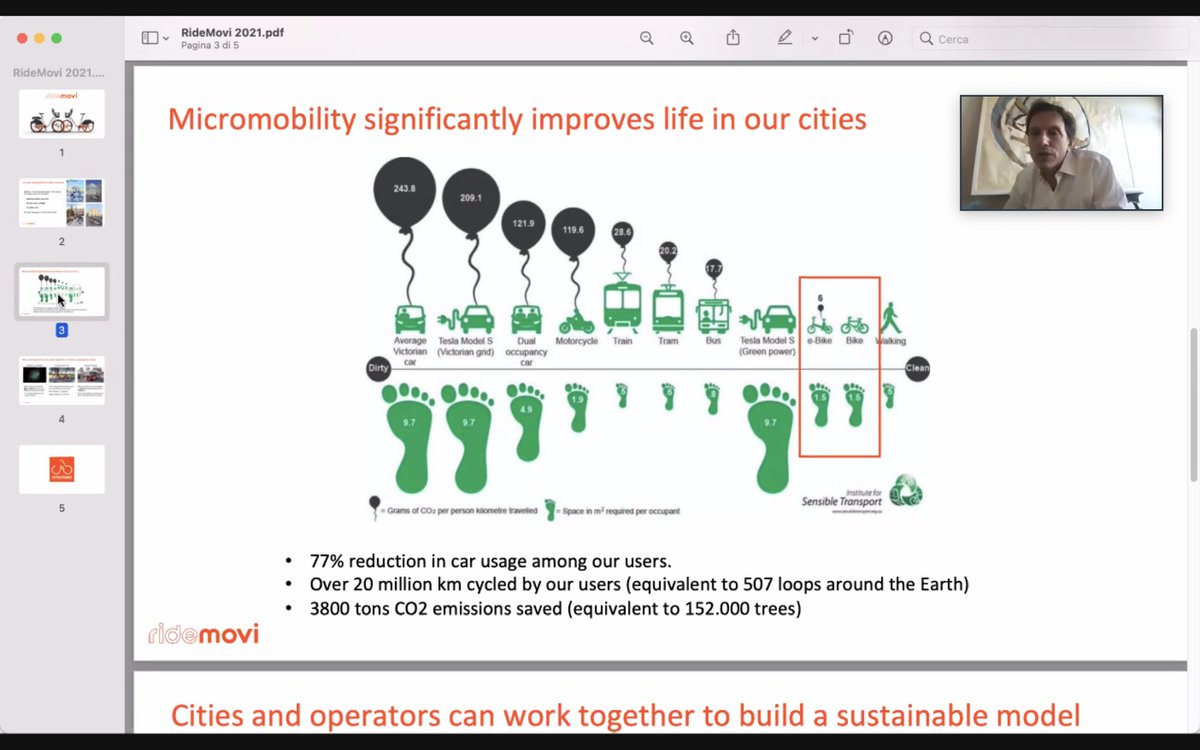1200x750 pixels.
Task: Select the highlight pen tool
Action: click(785, 38)
